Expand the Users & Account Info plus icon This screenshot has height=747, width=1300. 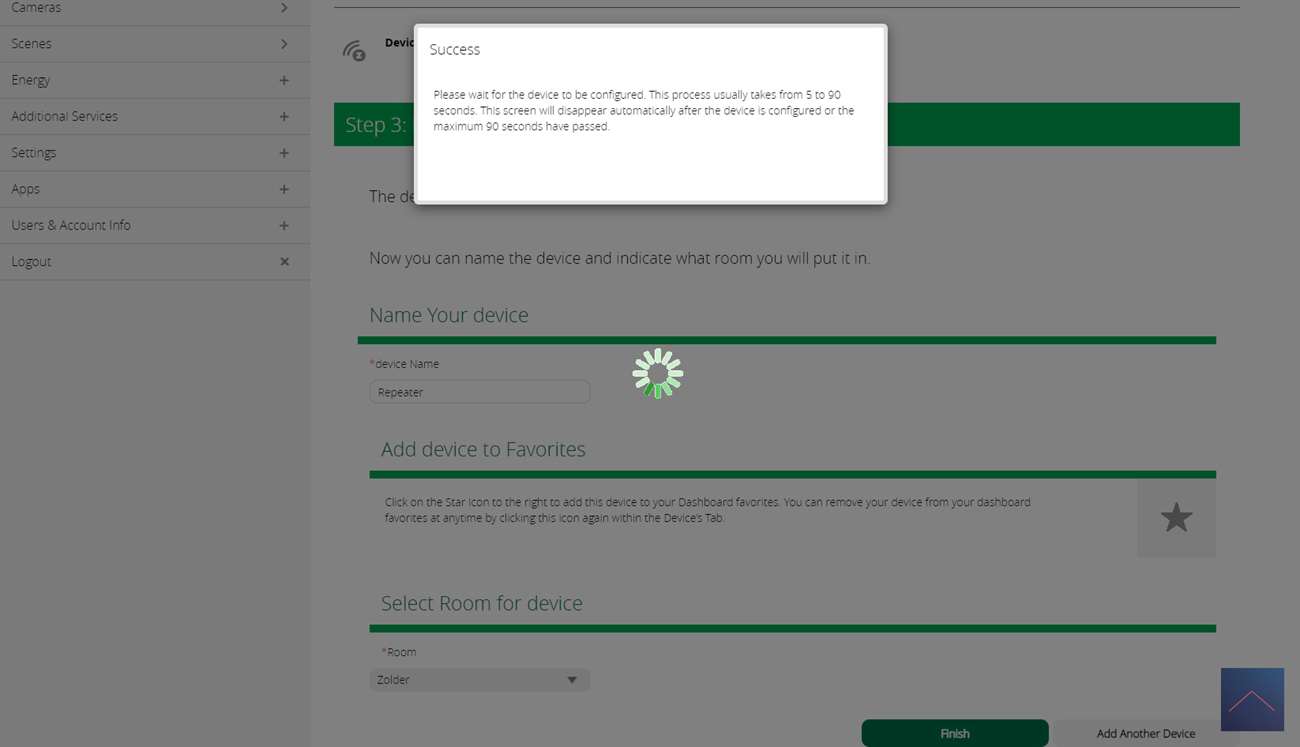(284, 226)
